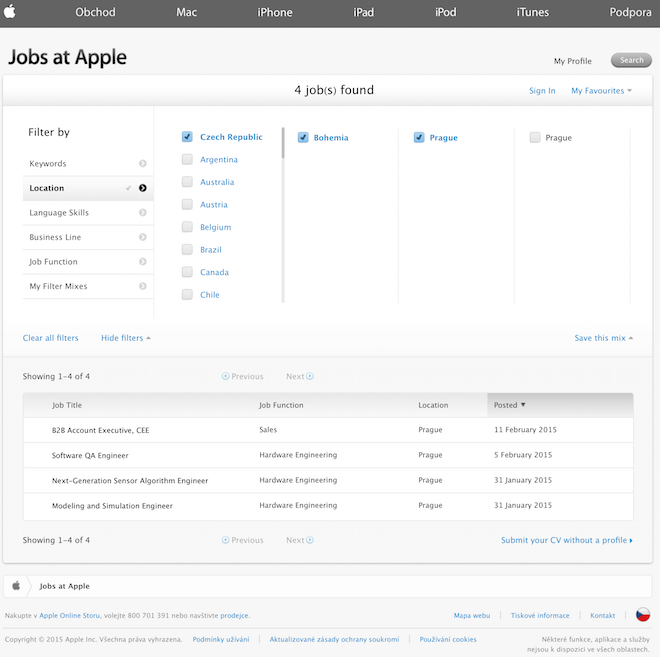Open the iPhone navigation item
The width and height of the screenshot is (660, 657).
275,12
